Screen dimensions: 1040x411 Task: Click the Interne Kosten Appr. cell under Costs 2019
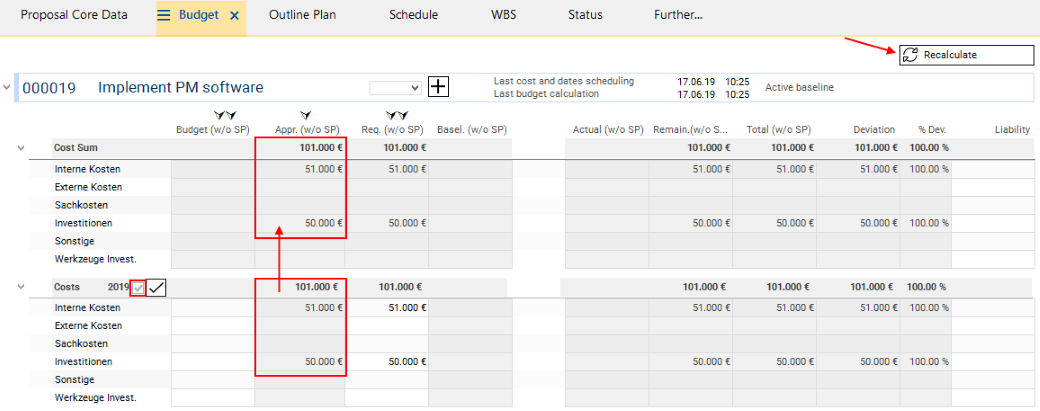300,308
